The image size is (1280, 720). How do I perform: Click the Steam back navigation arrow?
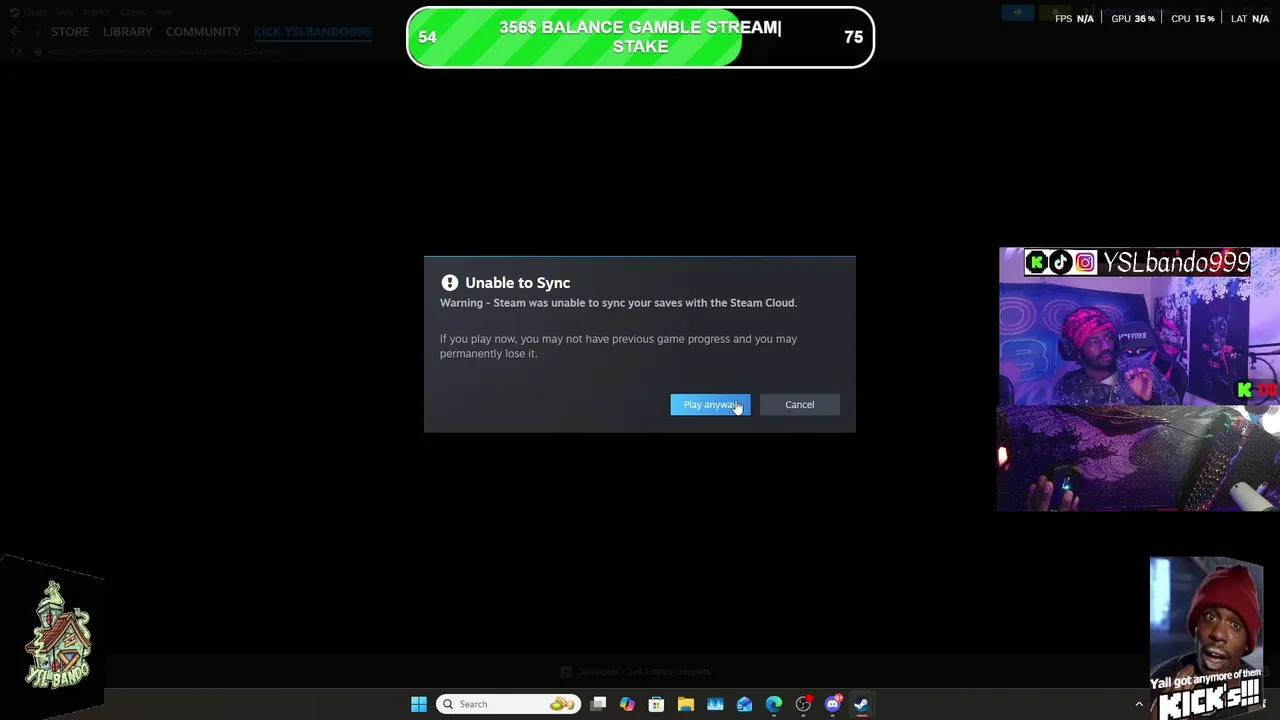pos(15,32)
